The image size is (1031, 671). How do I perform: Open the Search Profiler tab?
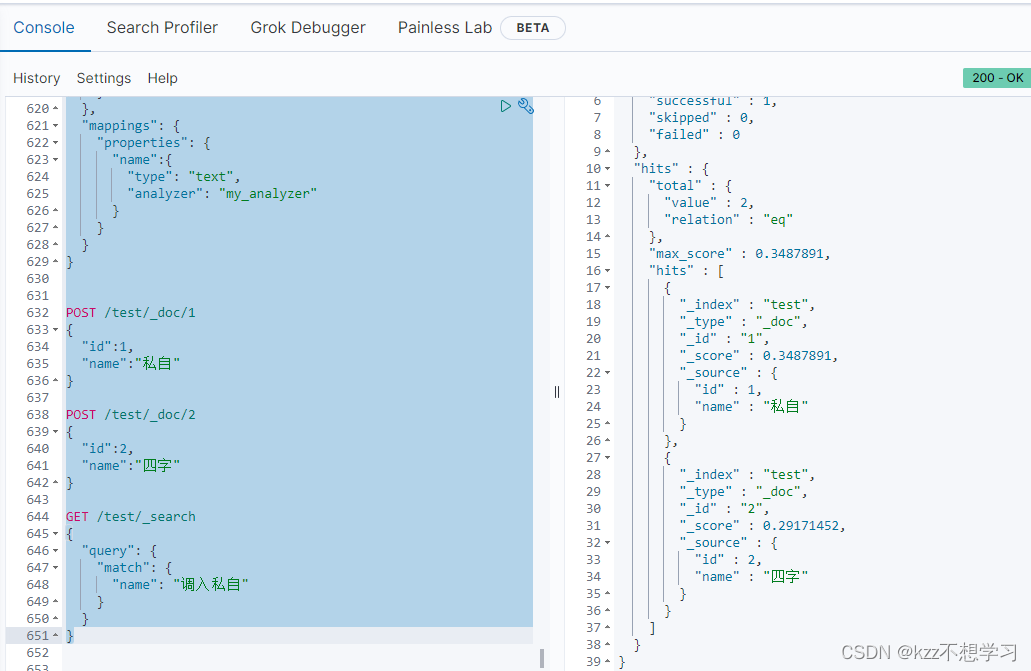pyautogui.click(x=162, y=28)
